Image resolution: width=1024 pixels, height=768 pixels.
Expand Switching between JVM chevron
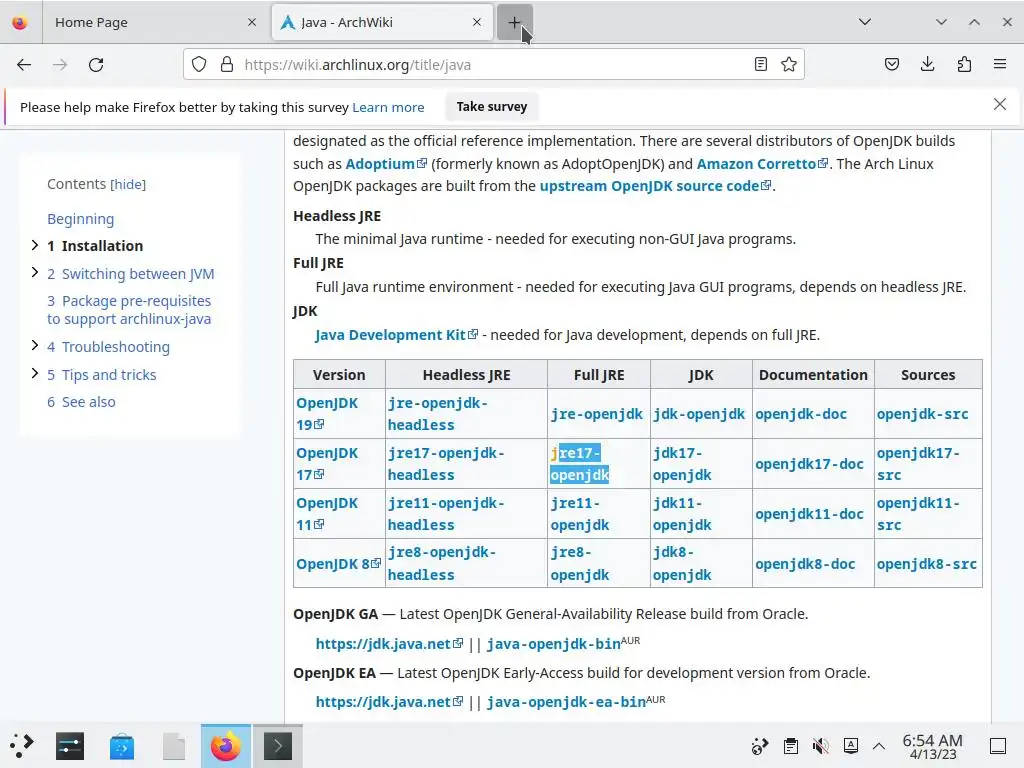(35, 272)
